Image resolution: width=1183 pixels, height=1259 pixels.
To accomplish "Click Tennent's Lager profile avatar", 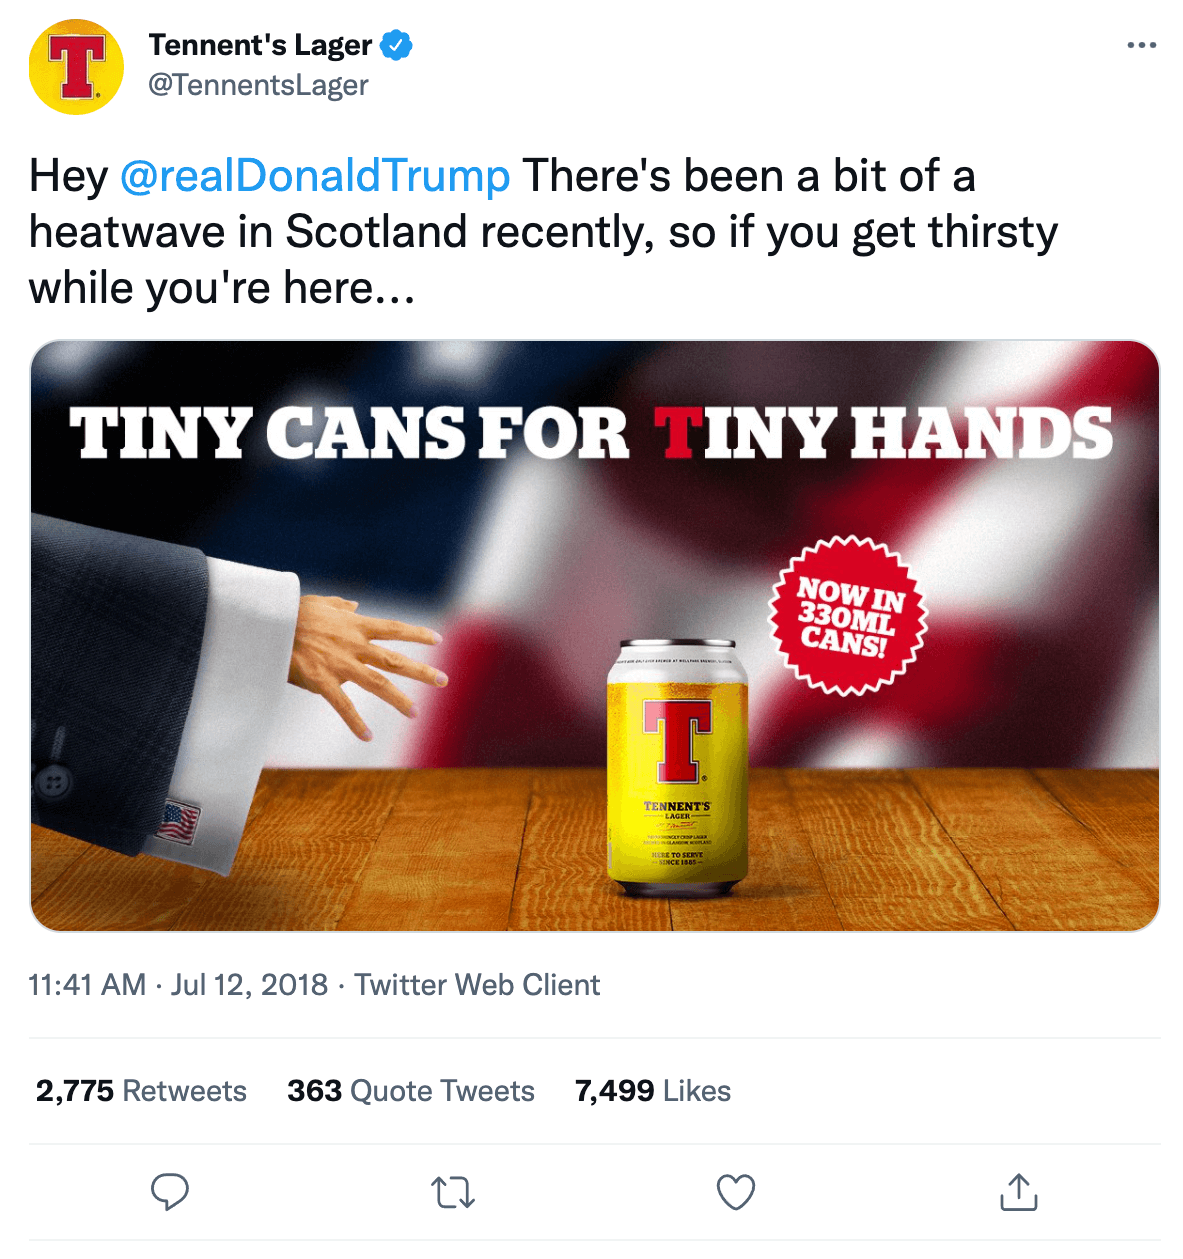I will tap(77, 67).
